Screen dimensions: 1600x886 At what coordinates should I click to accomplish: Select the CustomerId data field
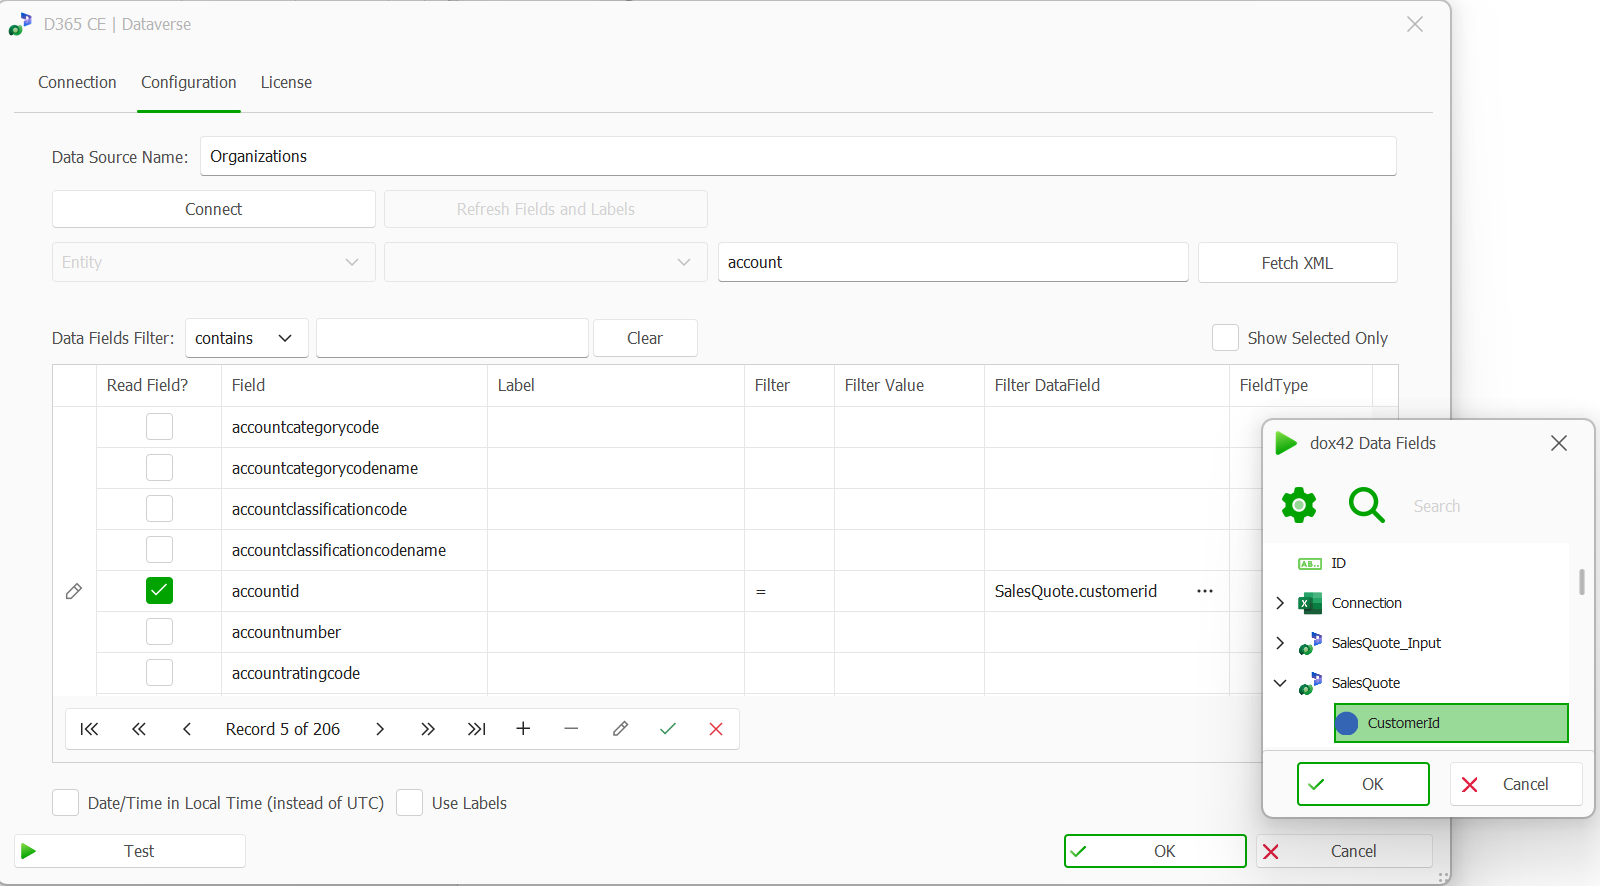point(1451,723)
